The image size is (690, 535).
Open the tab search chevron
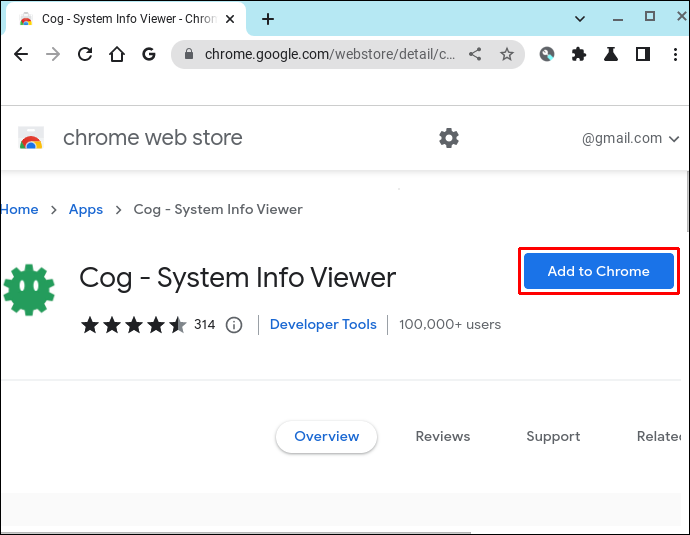pos(580,18)
